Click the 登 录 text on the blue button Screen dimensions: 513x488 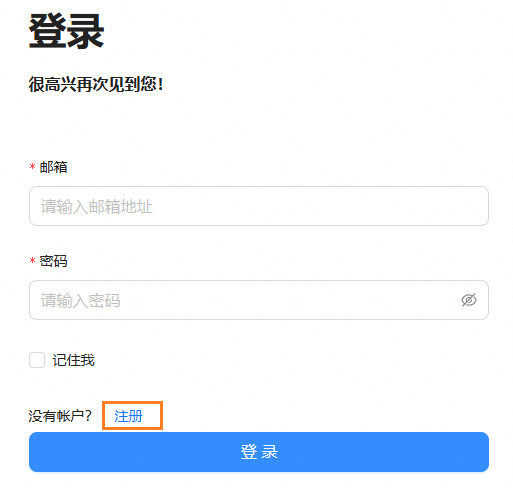(x=259, y=452)
